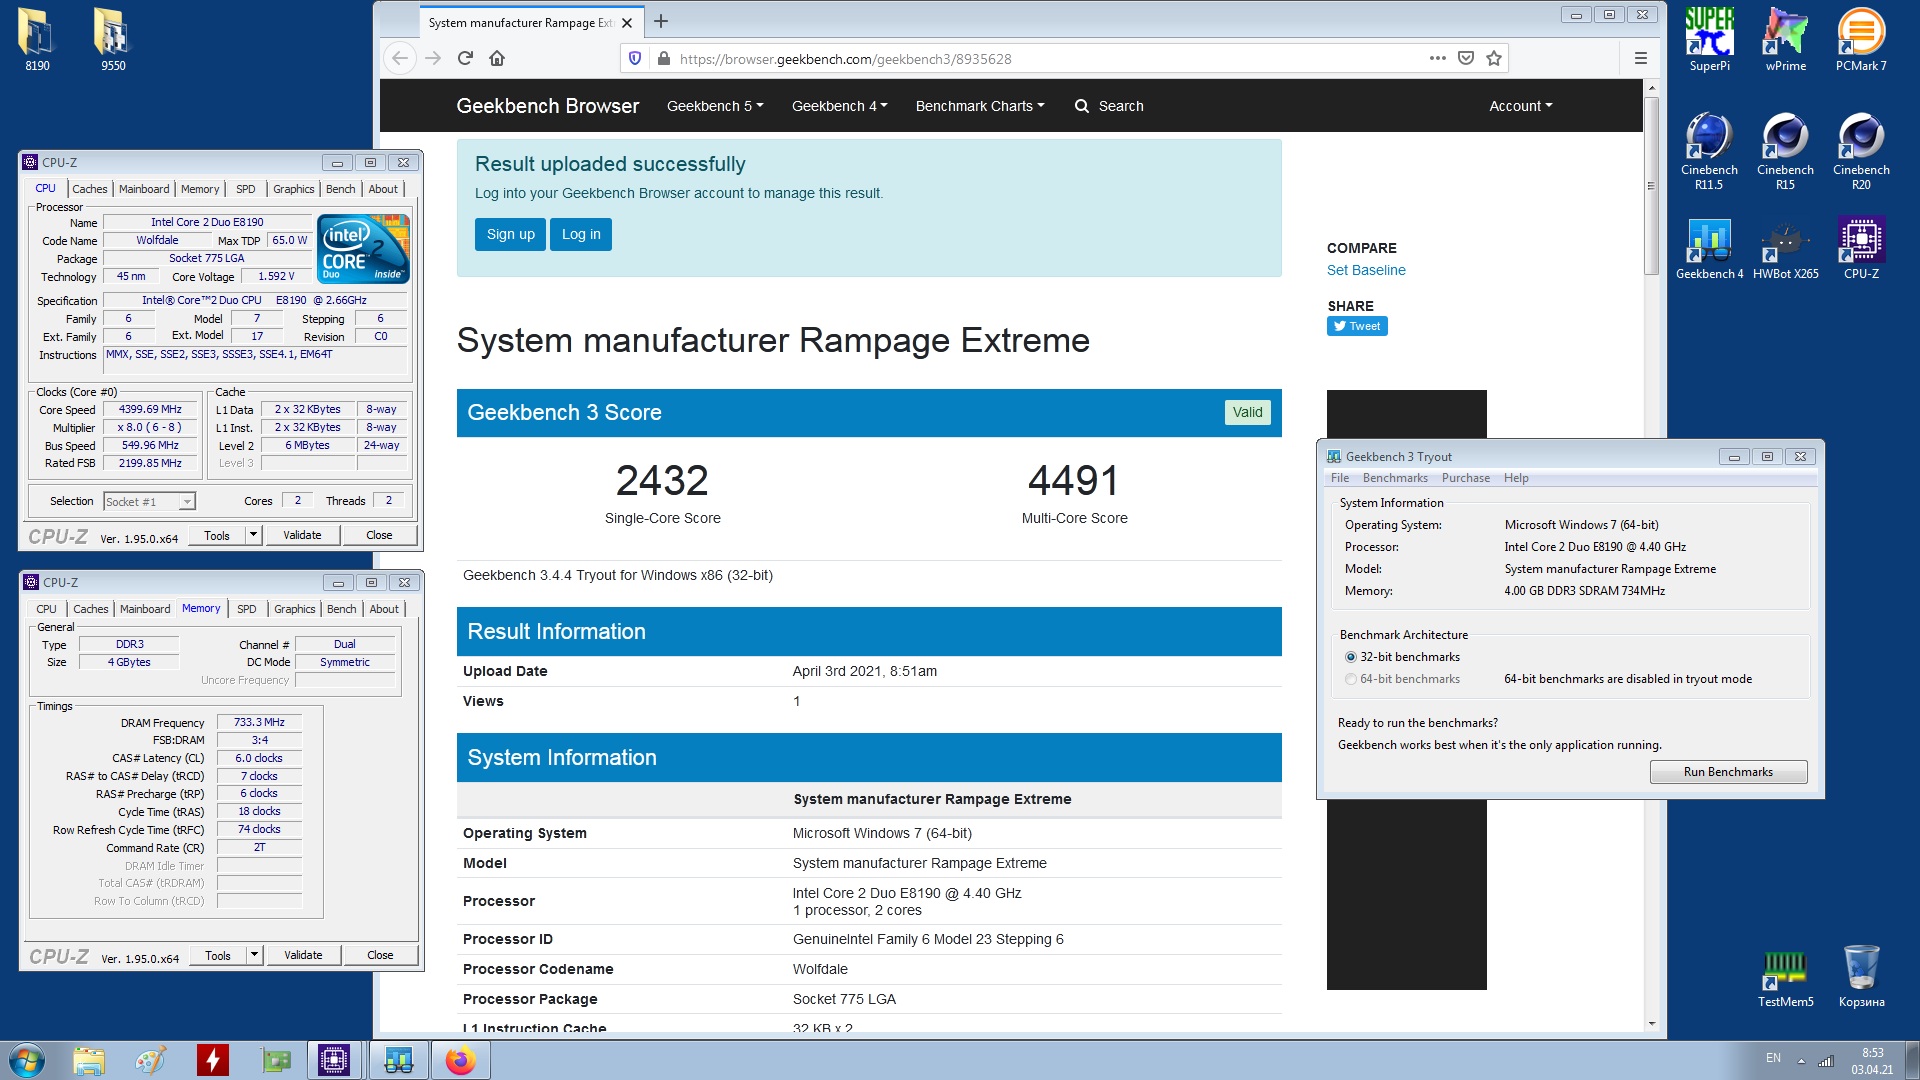Click the Valid badge on score header

point(1247,412)
